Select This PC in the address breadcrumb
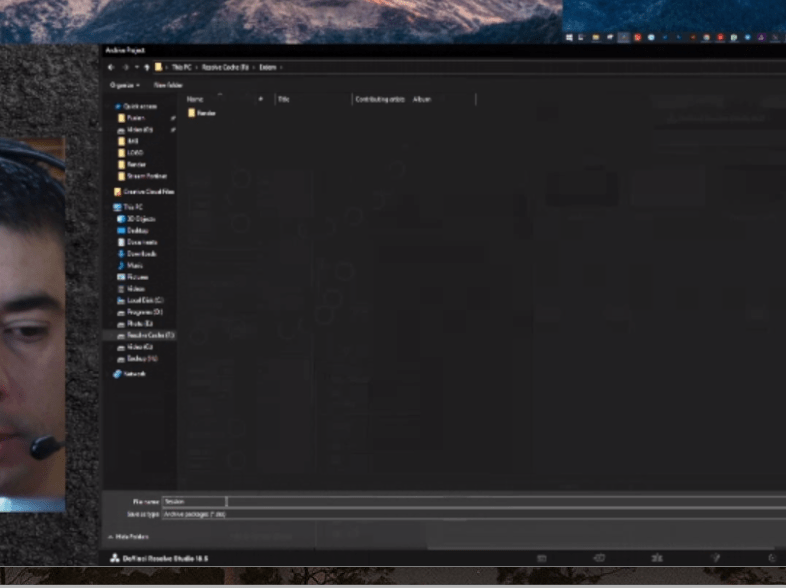 pos(181,67)
